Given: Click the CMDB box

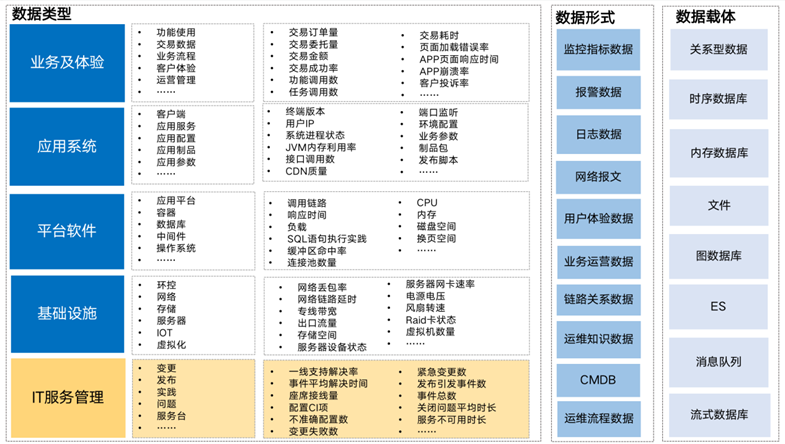Looking at the screenshot, I should tap(598, 379).
